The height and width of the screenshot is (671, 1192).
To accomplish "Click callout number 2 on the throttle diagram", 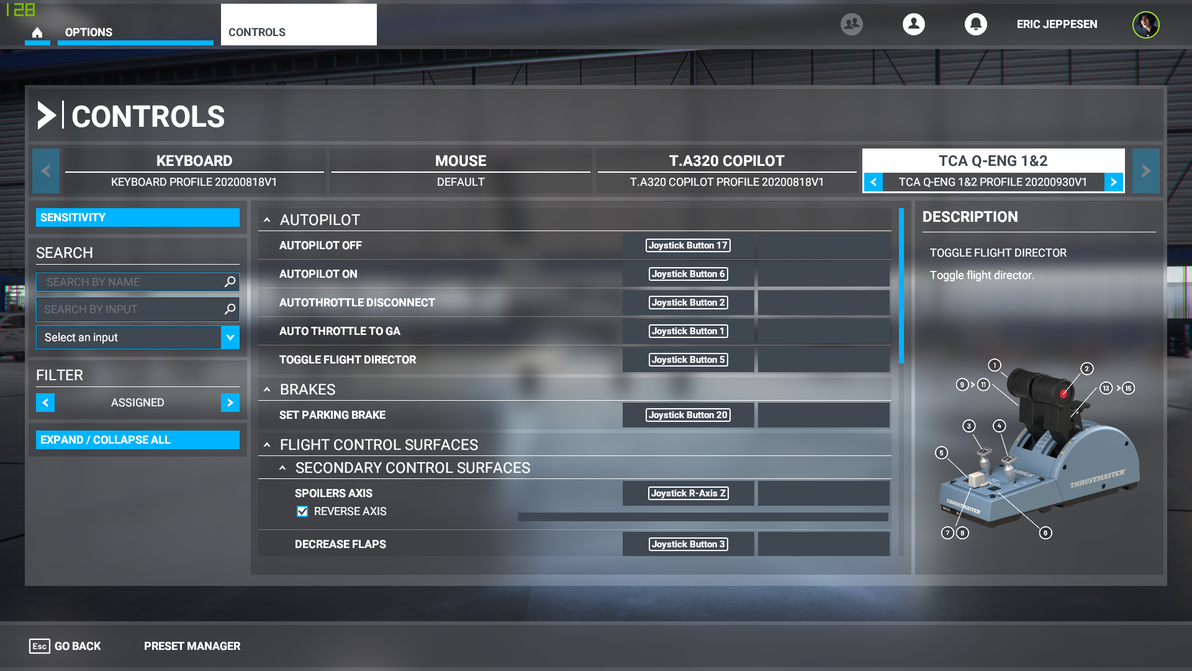I will (x=1087, y=369).
